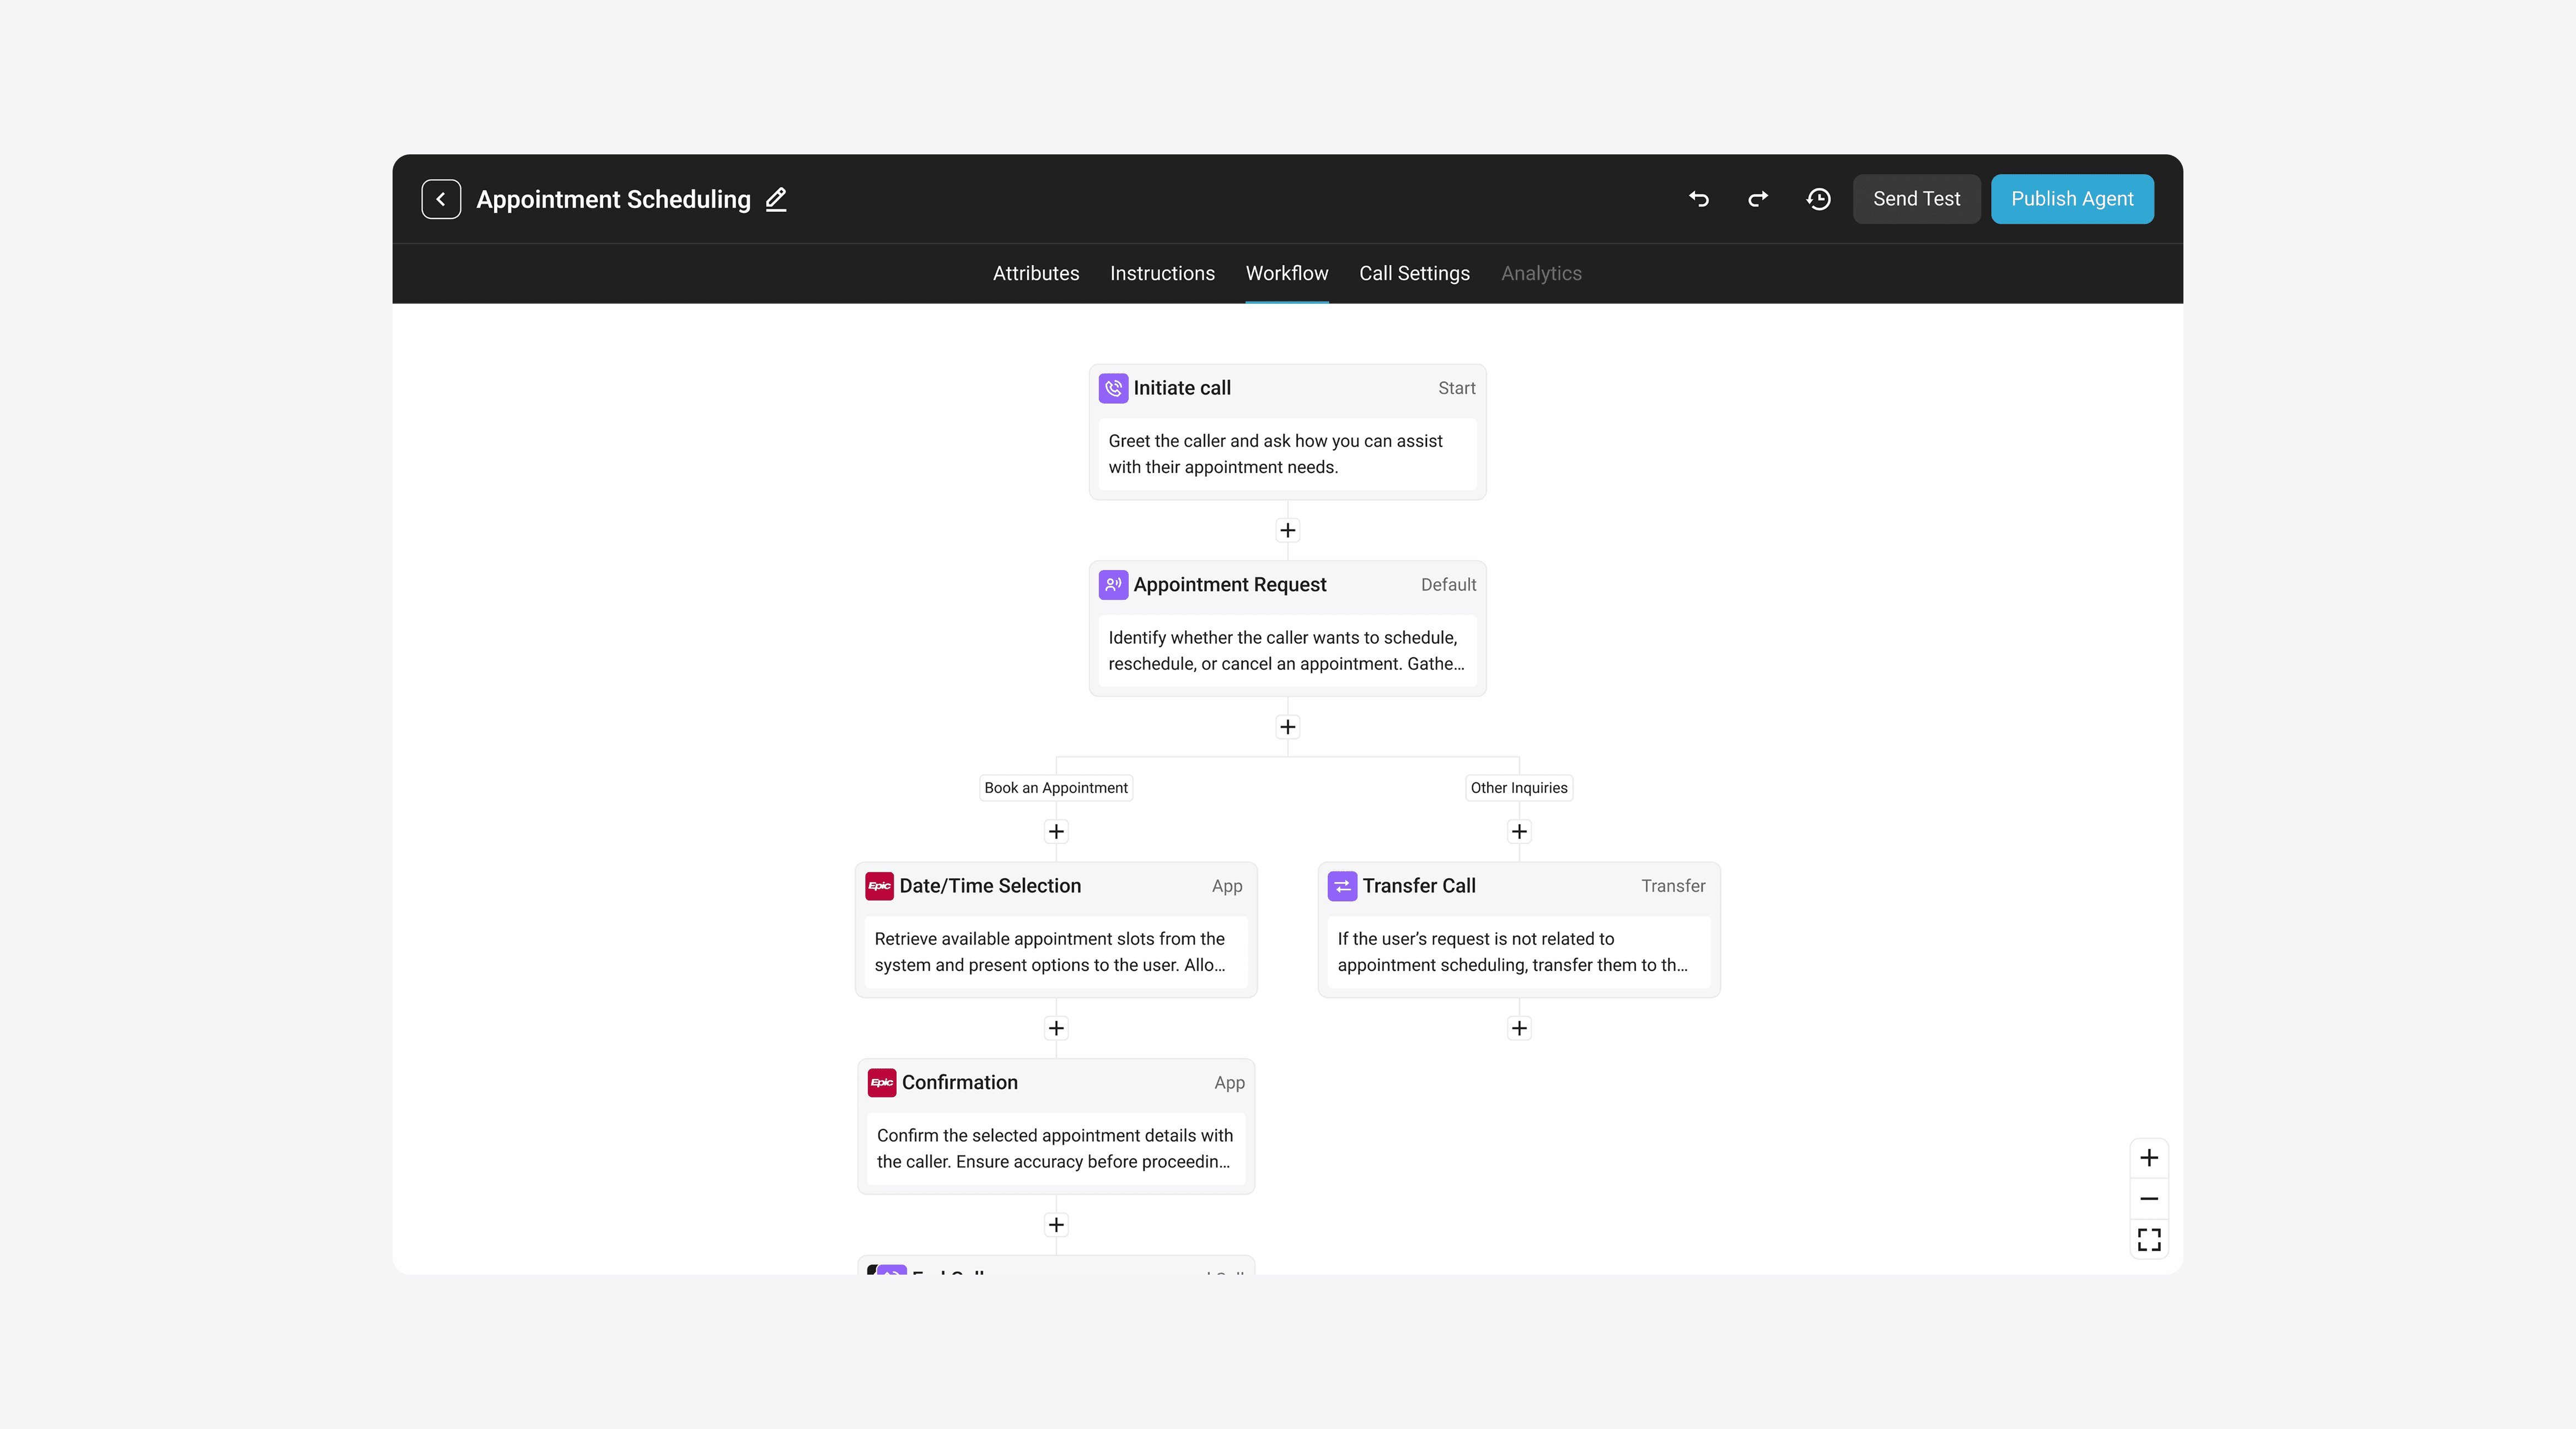
Task: Go back using the header back arrow
Action: click(x=441, y=199)
